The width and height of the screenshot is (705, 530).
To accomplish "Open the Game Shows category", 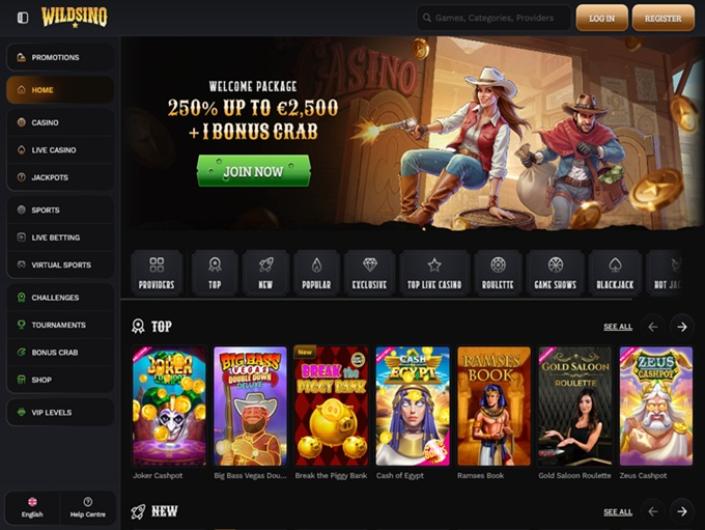I will [x=555, y=273].
